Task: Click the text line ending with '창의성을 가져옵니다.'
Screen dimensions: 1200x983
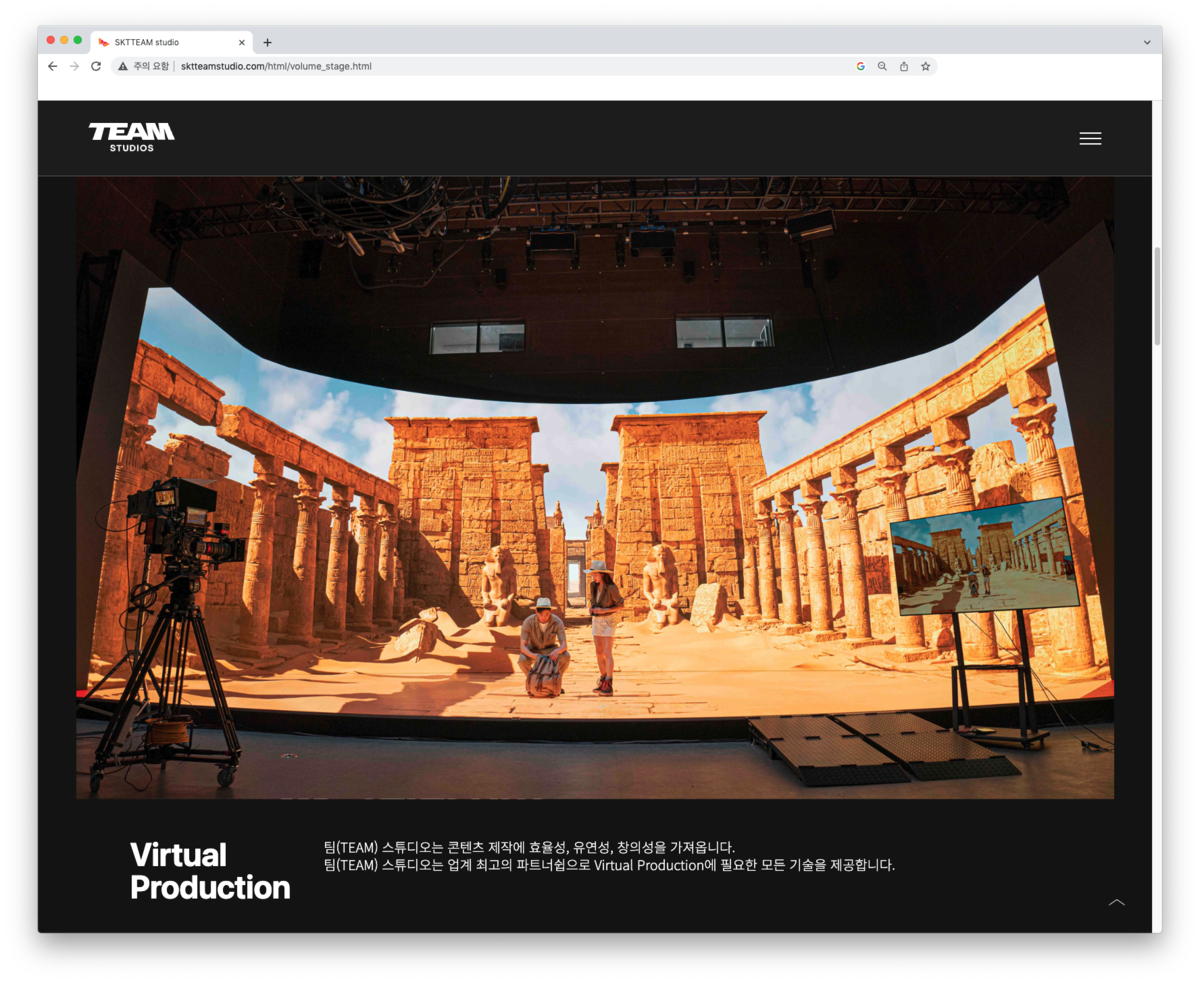Action: point(529,847)
